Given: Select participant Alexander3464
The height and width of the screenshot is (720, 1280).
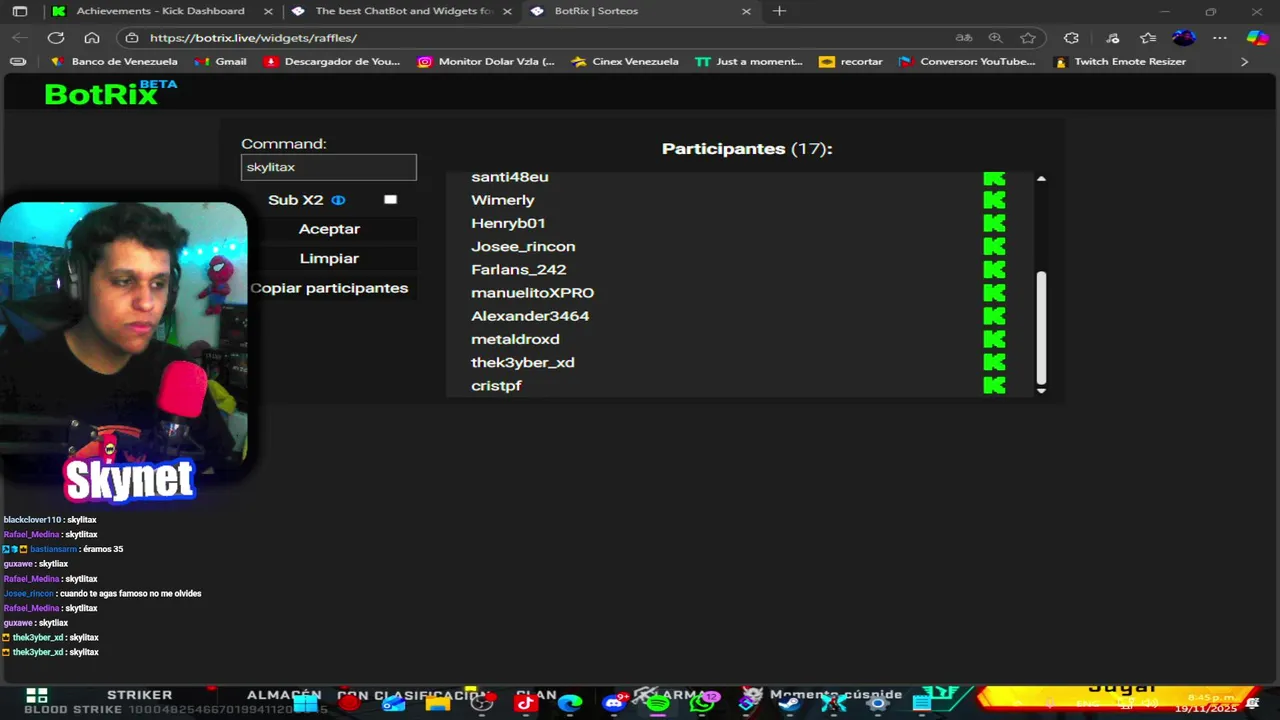Looking at the screenshot, I should (x=530, y=316).
